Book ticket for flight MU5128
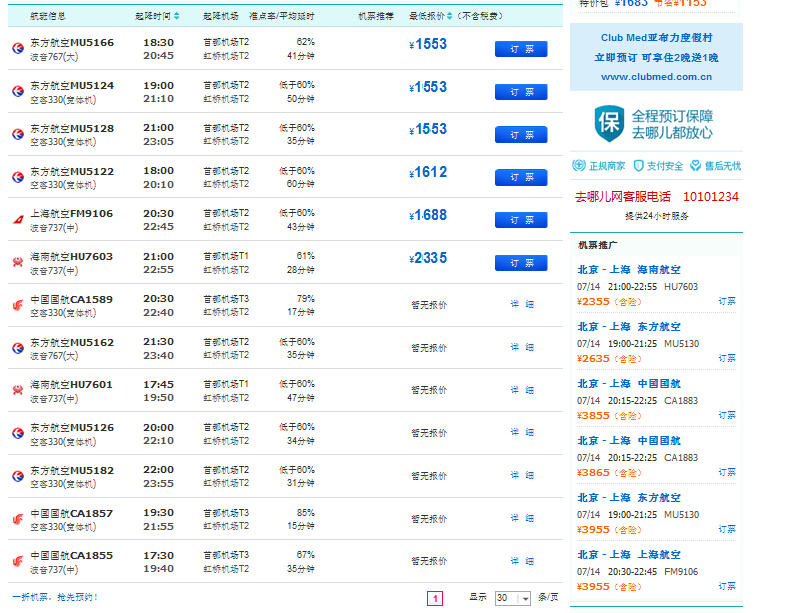Viewport: 788px width, 613px height. pos(521,135)
